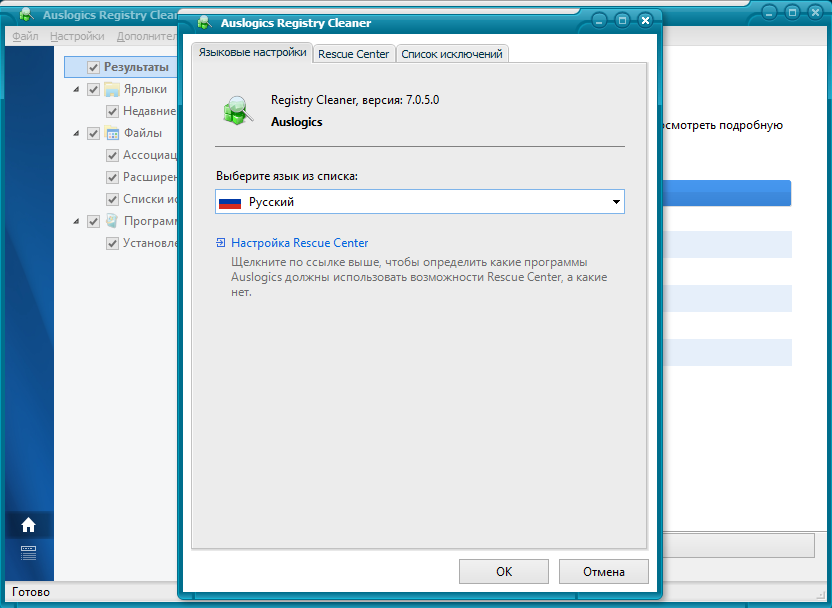Open the Home view in the sidebar

[28, 525]
